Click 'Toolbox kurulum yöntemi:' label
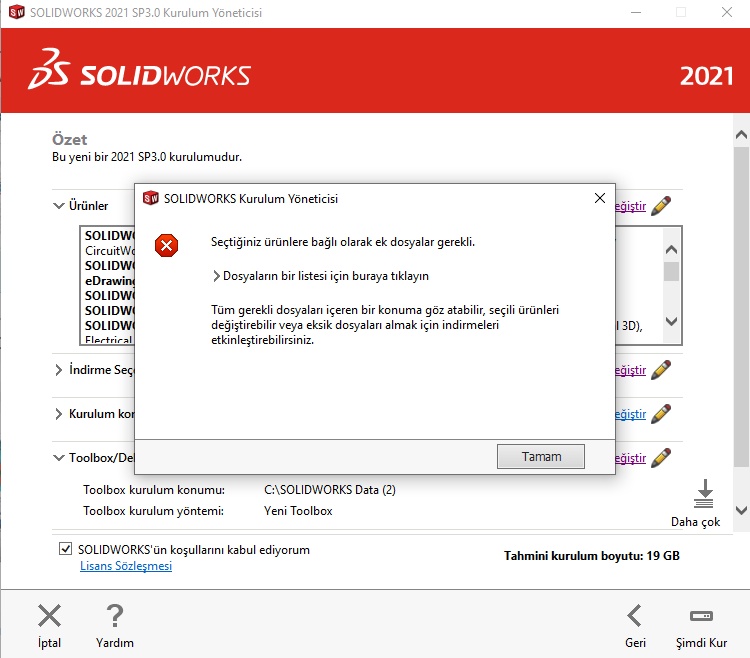This screenshot has width=750, height=658. [154, 511]
